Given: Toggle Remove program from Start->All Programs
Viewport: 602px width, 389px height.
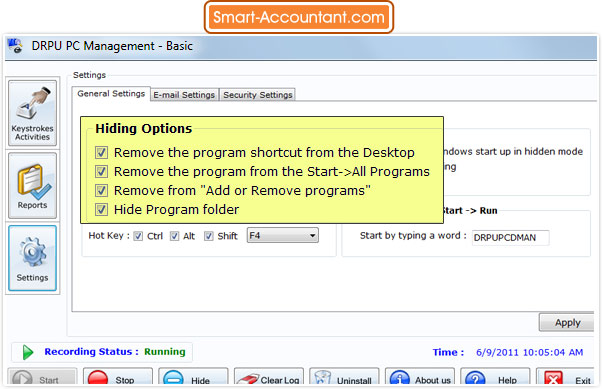Looking at the screenshot, I should click(101, 171).
